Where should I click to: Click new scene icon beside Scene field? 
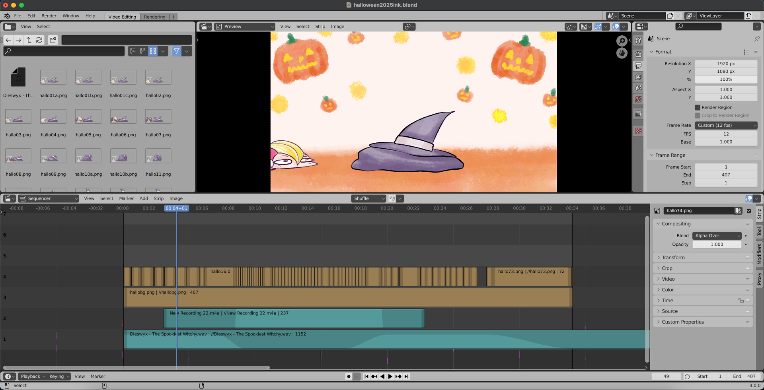coord(670,16)
